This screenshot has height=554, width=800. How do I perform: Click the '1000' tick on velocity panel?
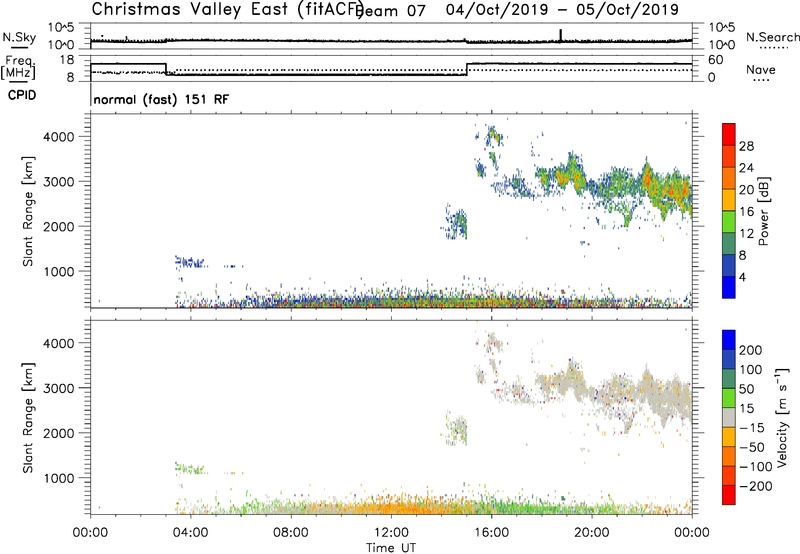click(58, 478)
